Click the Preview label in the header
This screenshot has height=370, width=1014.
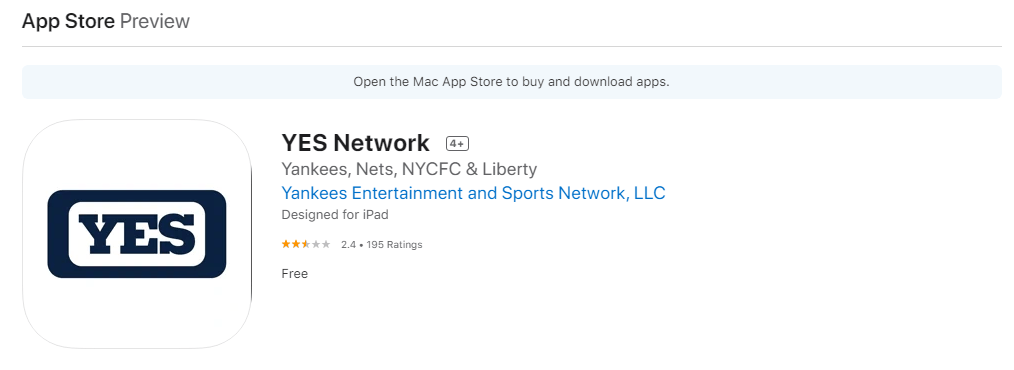coord(155,21)
